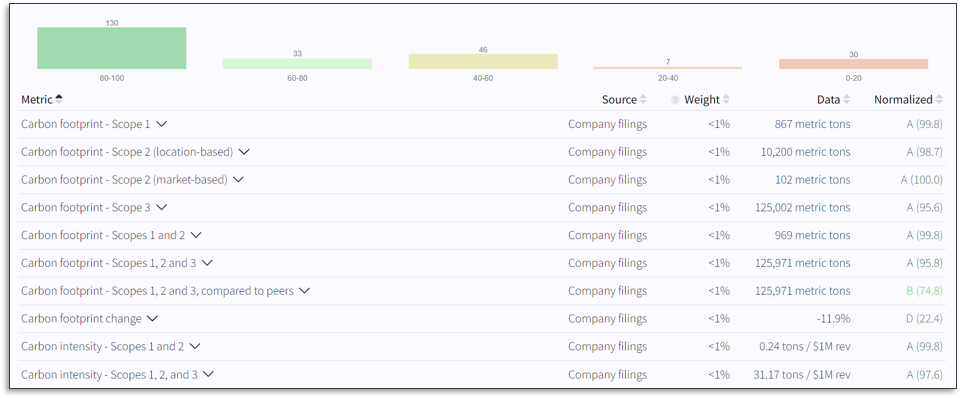960x398 pixels.
Task: Sort by Source column sort icon
Action: click(643, 100)
